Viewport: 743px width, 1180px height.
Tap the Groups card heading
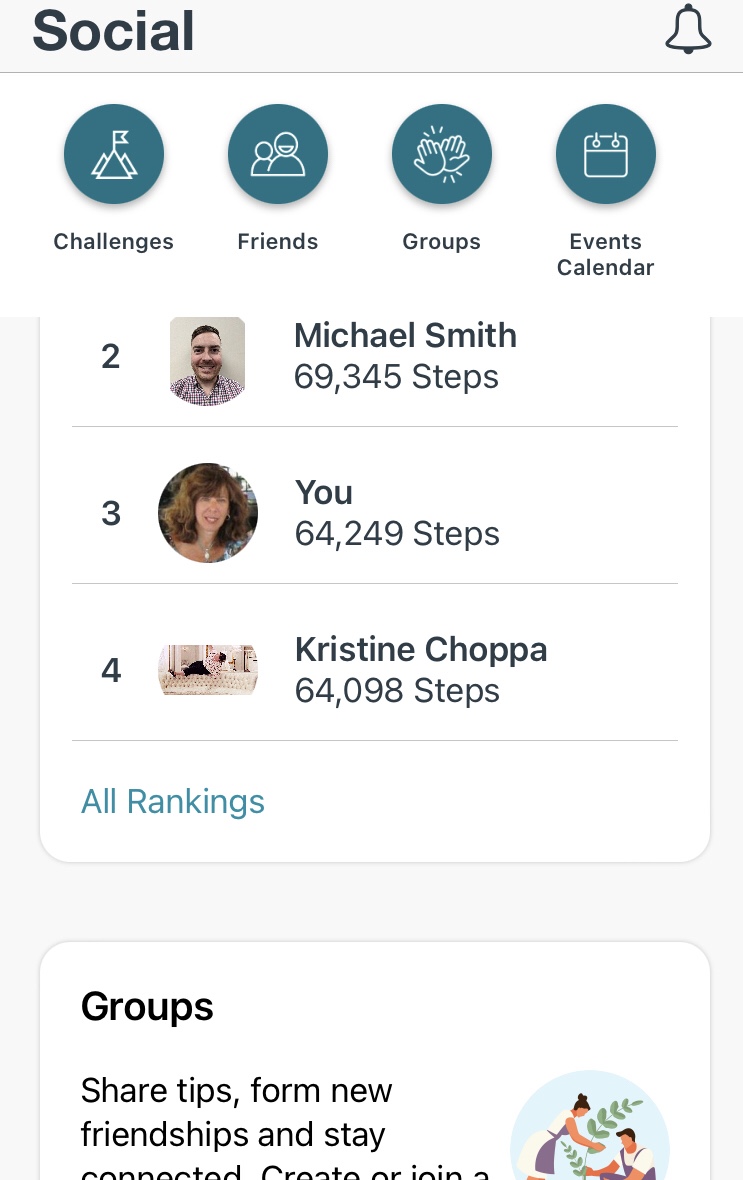[148, 1006]
